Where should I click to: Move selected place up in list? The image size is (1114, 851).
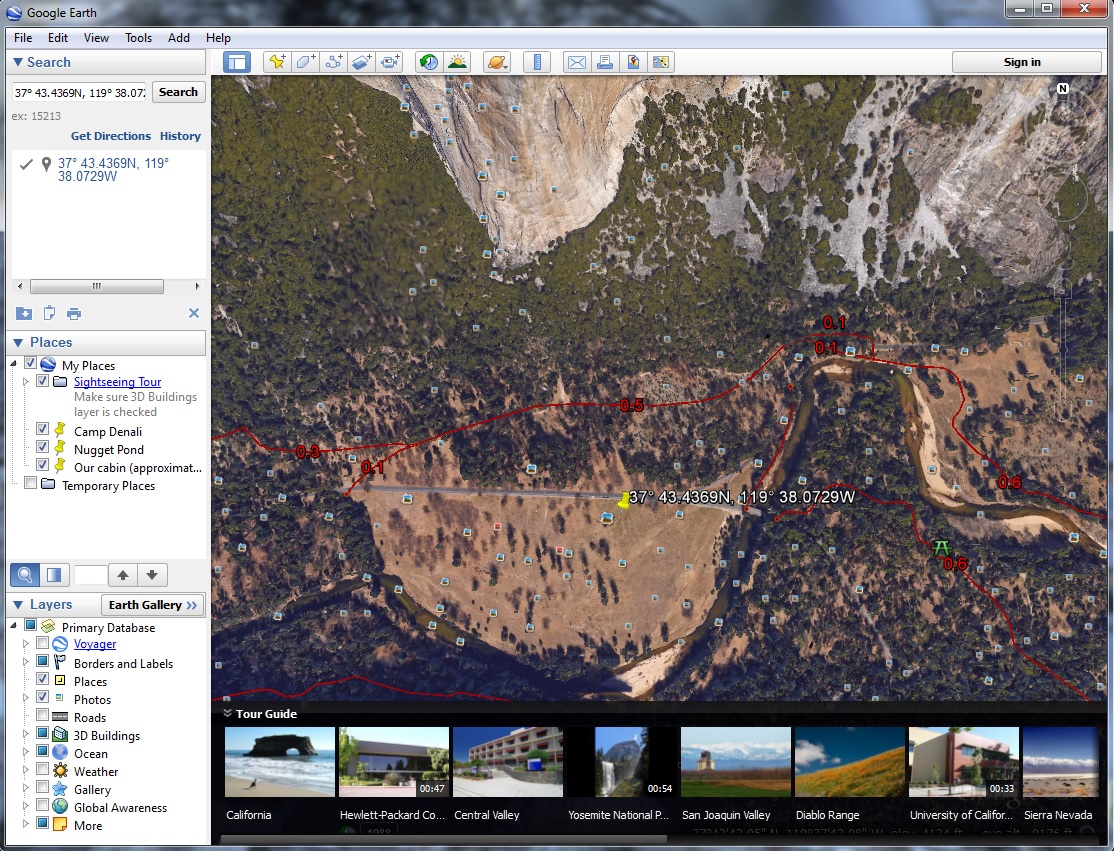tap(123, 575)
